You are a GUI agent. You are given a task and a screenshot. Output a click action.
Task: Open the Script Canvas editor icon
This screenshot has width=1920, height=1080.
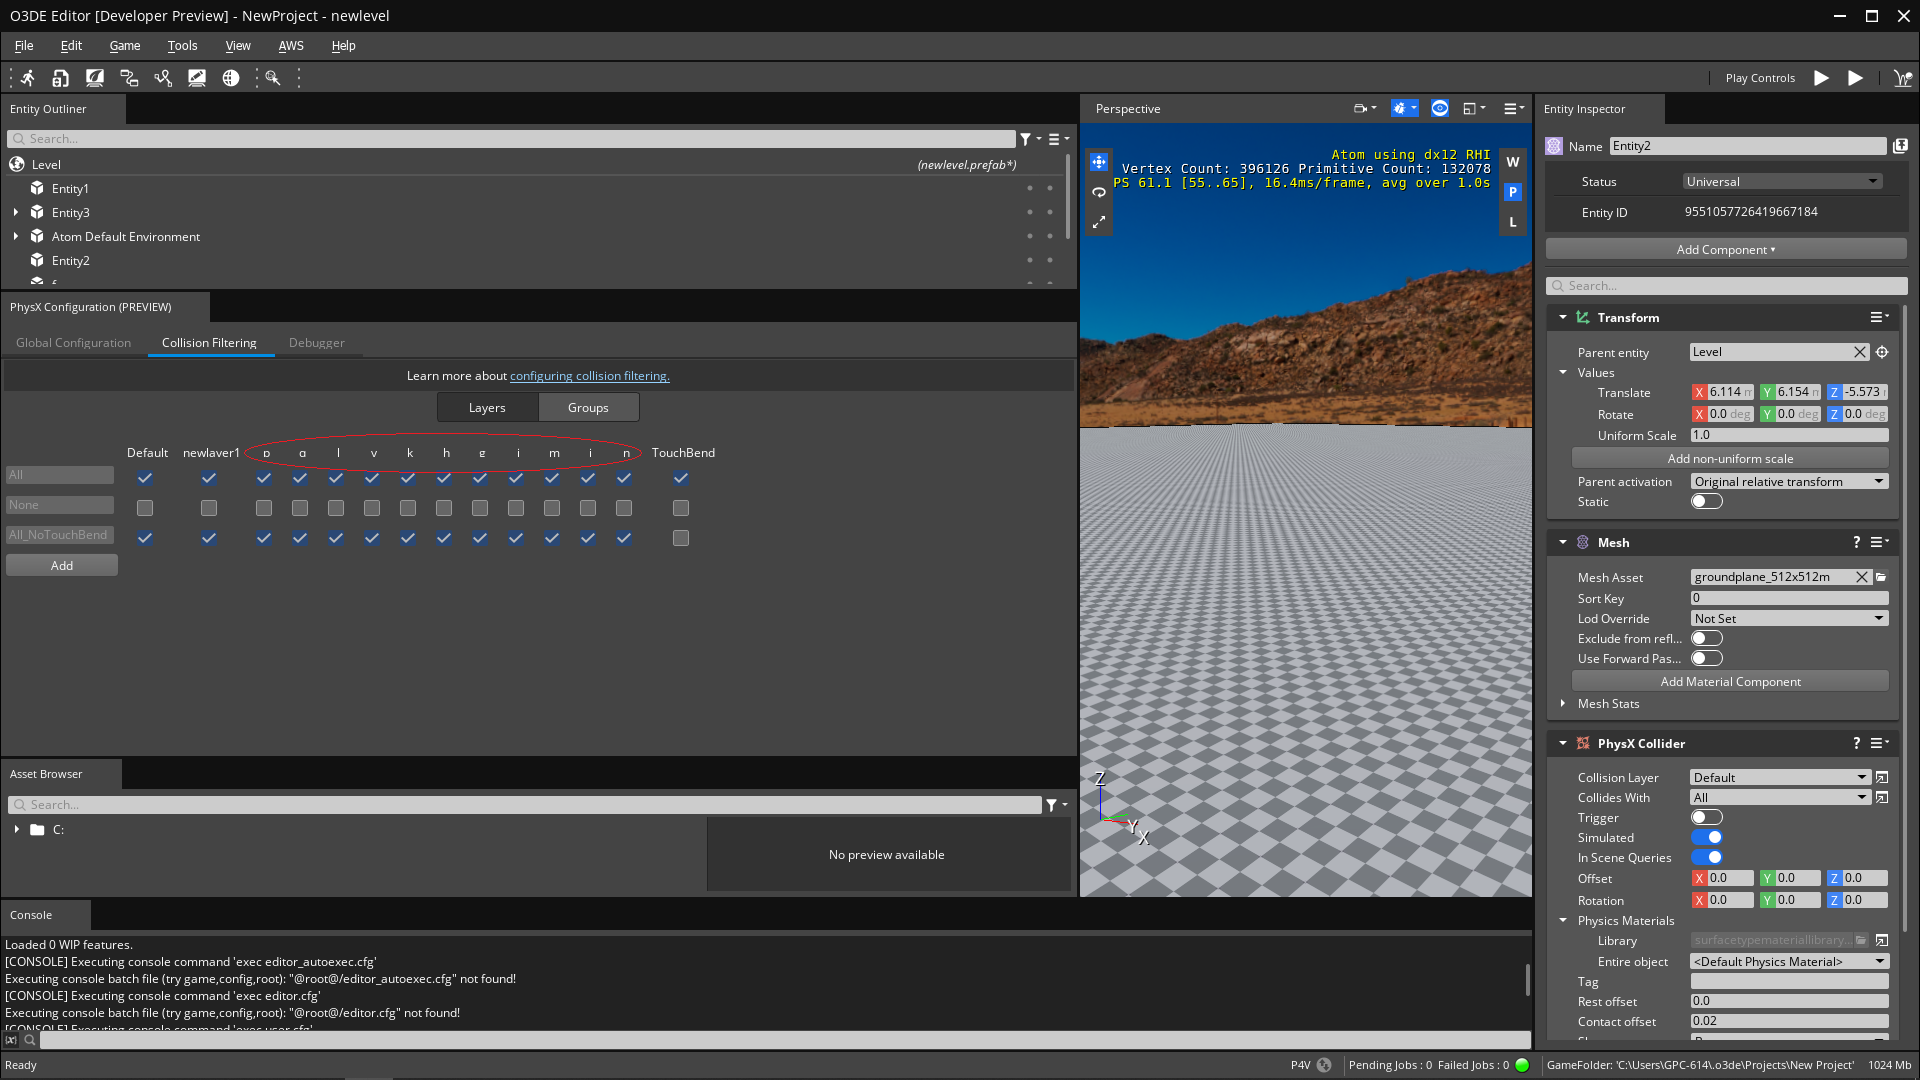pyautogui.click(x=129, y=77)
